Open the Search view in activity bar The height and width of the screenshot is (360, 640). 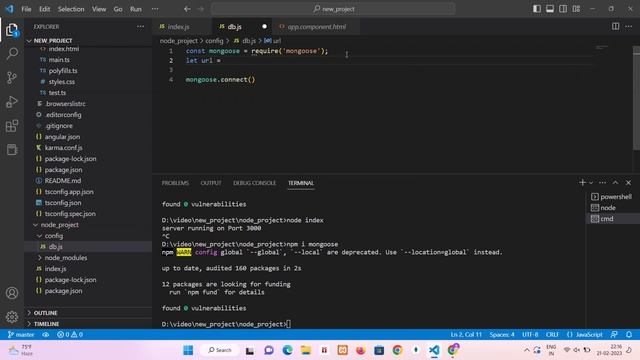tap(12, 53)
